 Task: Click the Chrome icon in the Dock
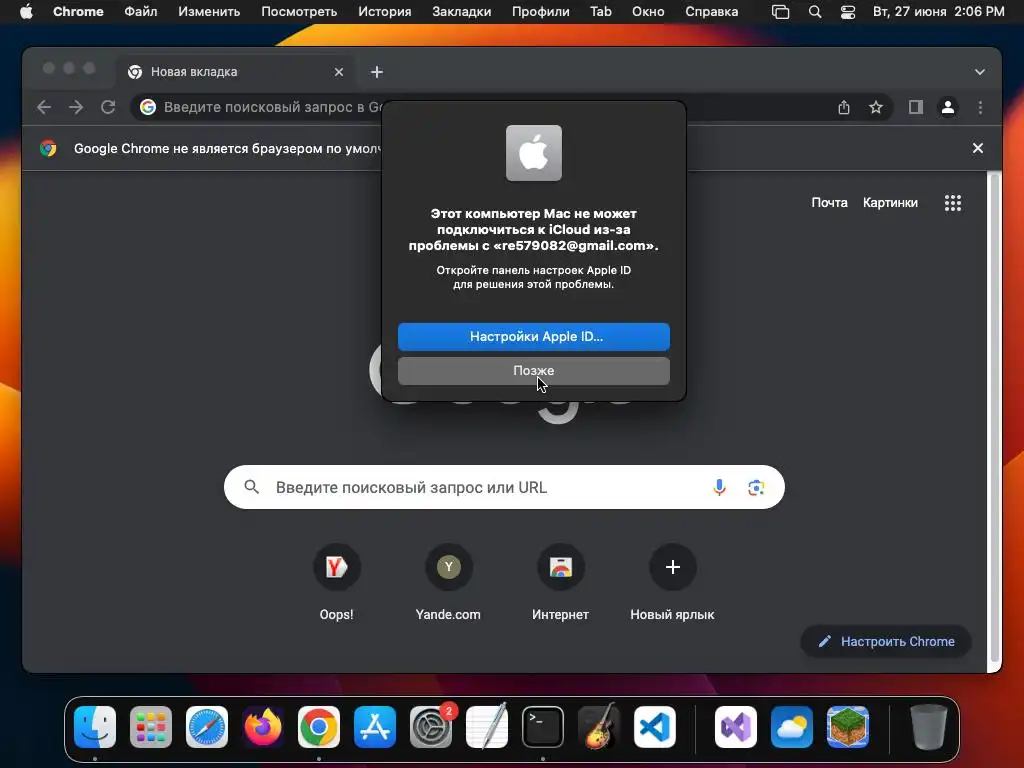point(319,727)
